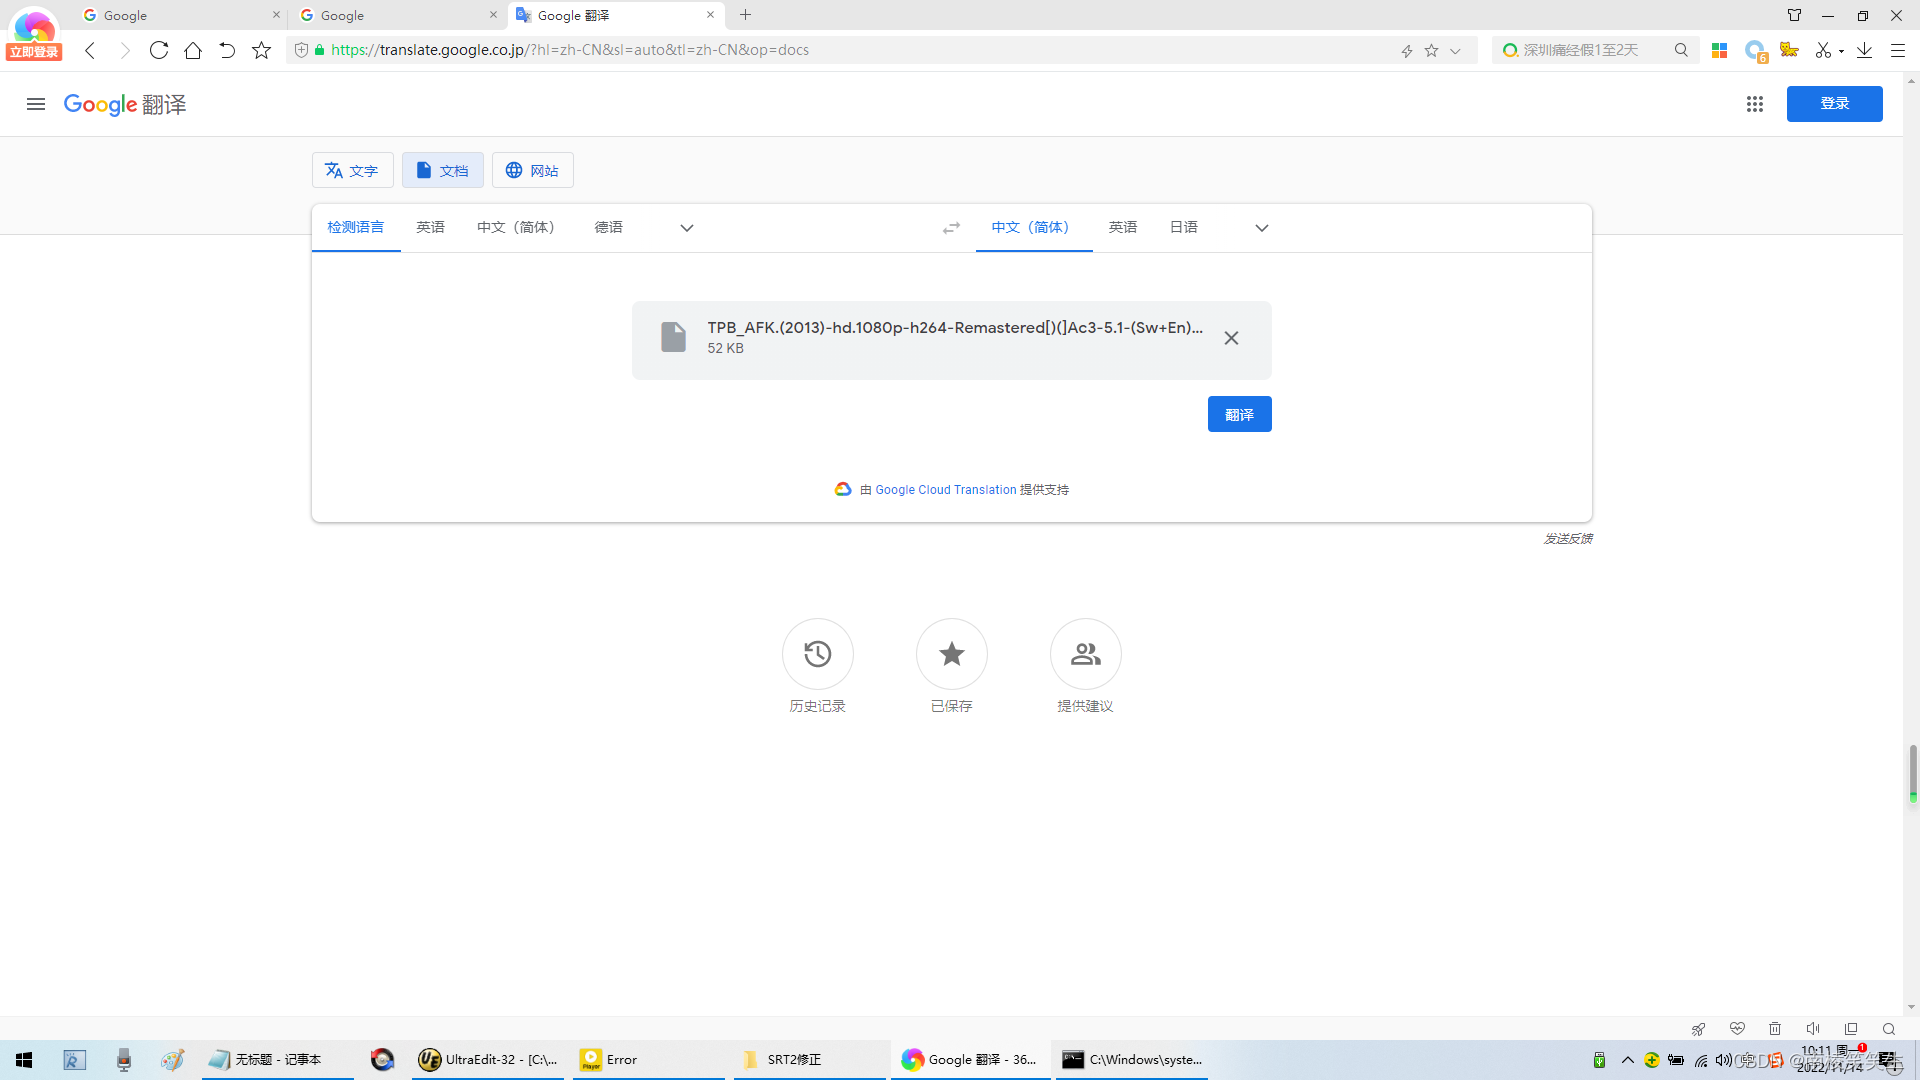Go to browser home page icon

193,50
